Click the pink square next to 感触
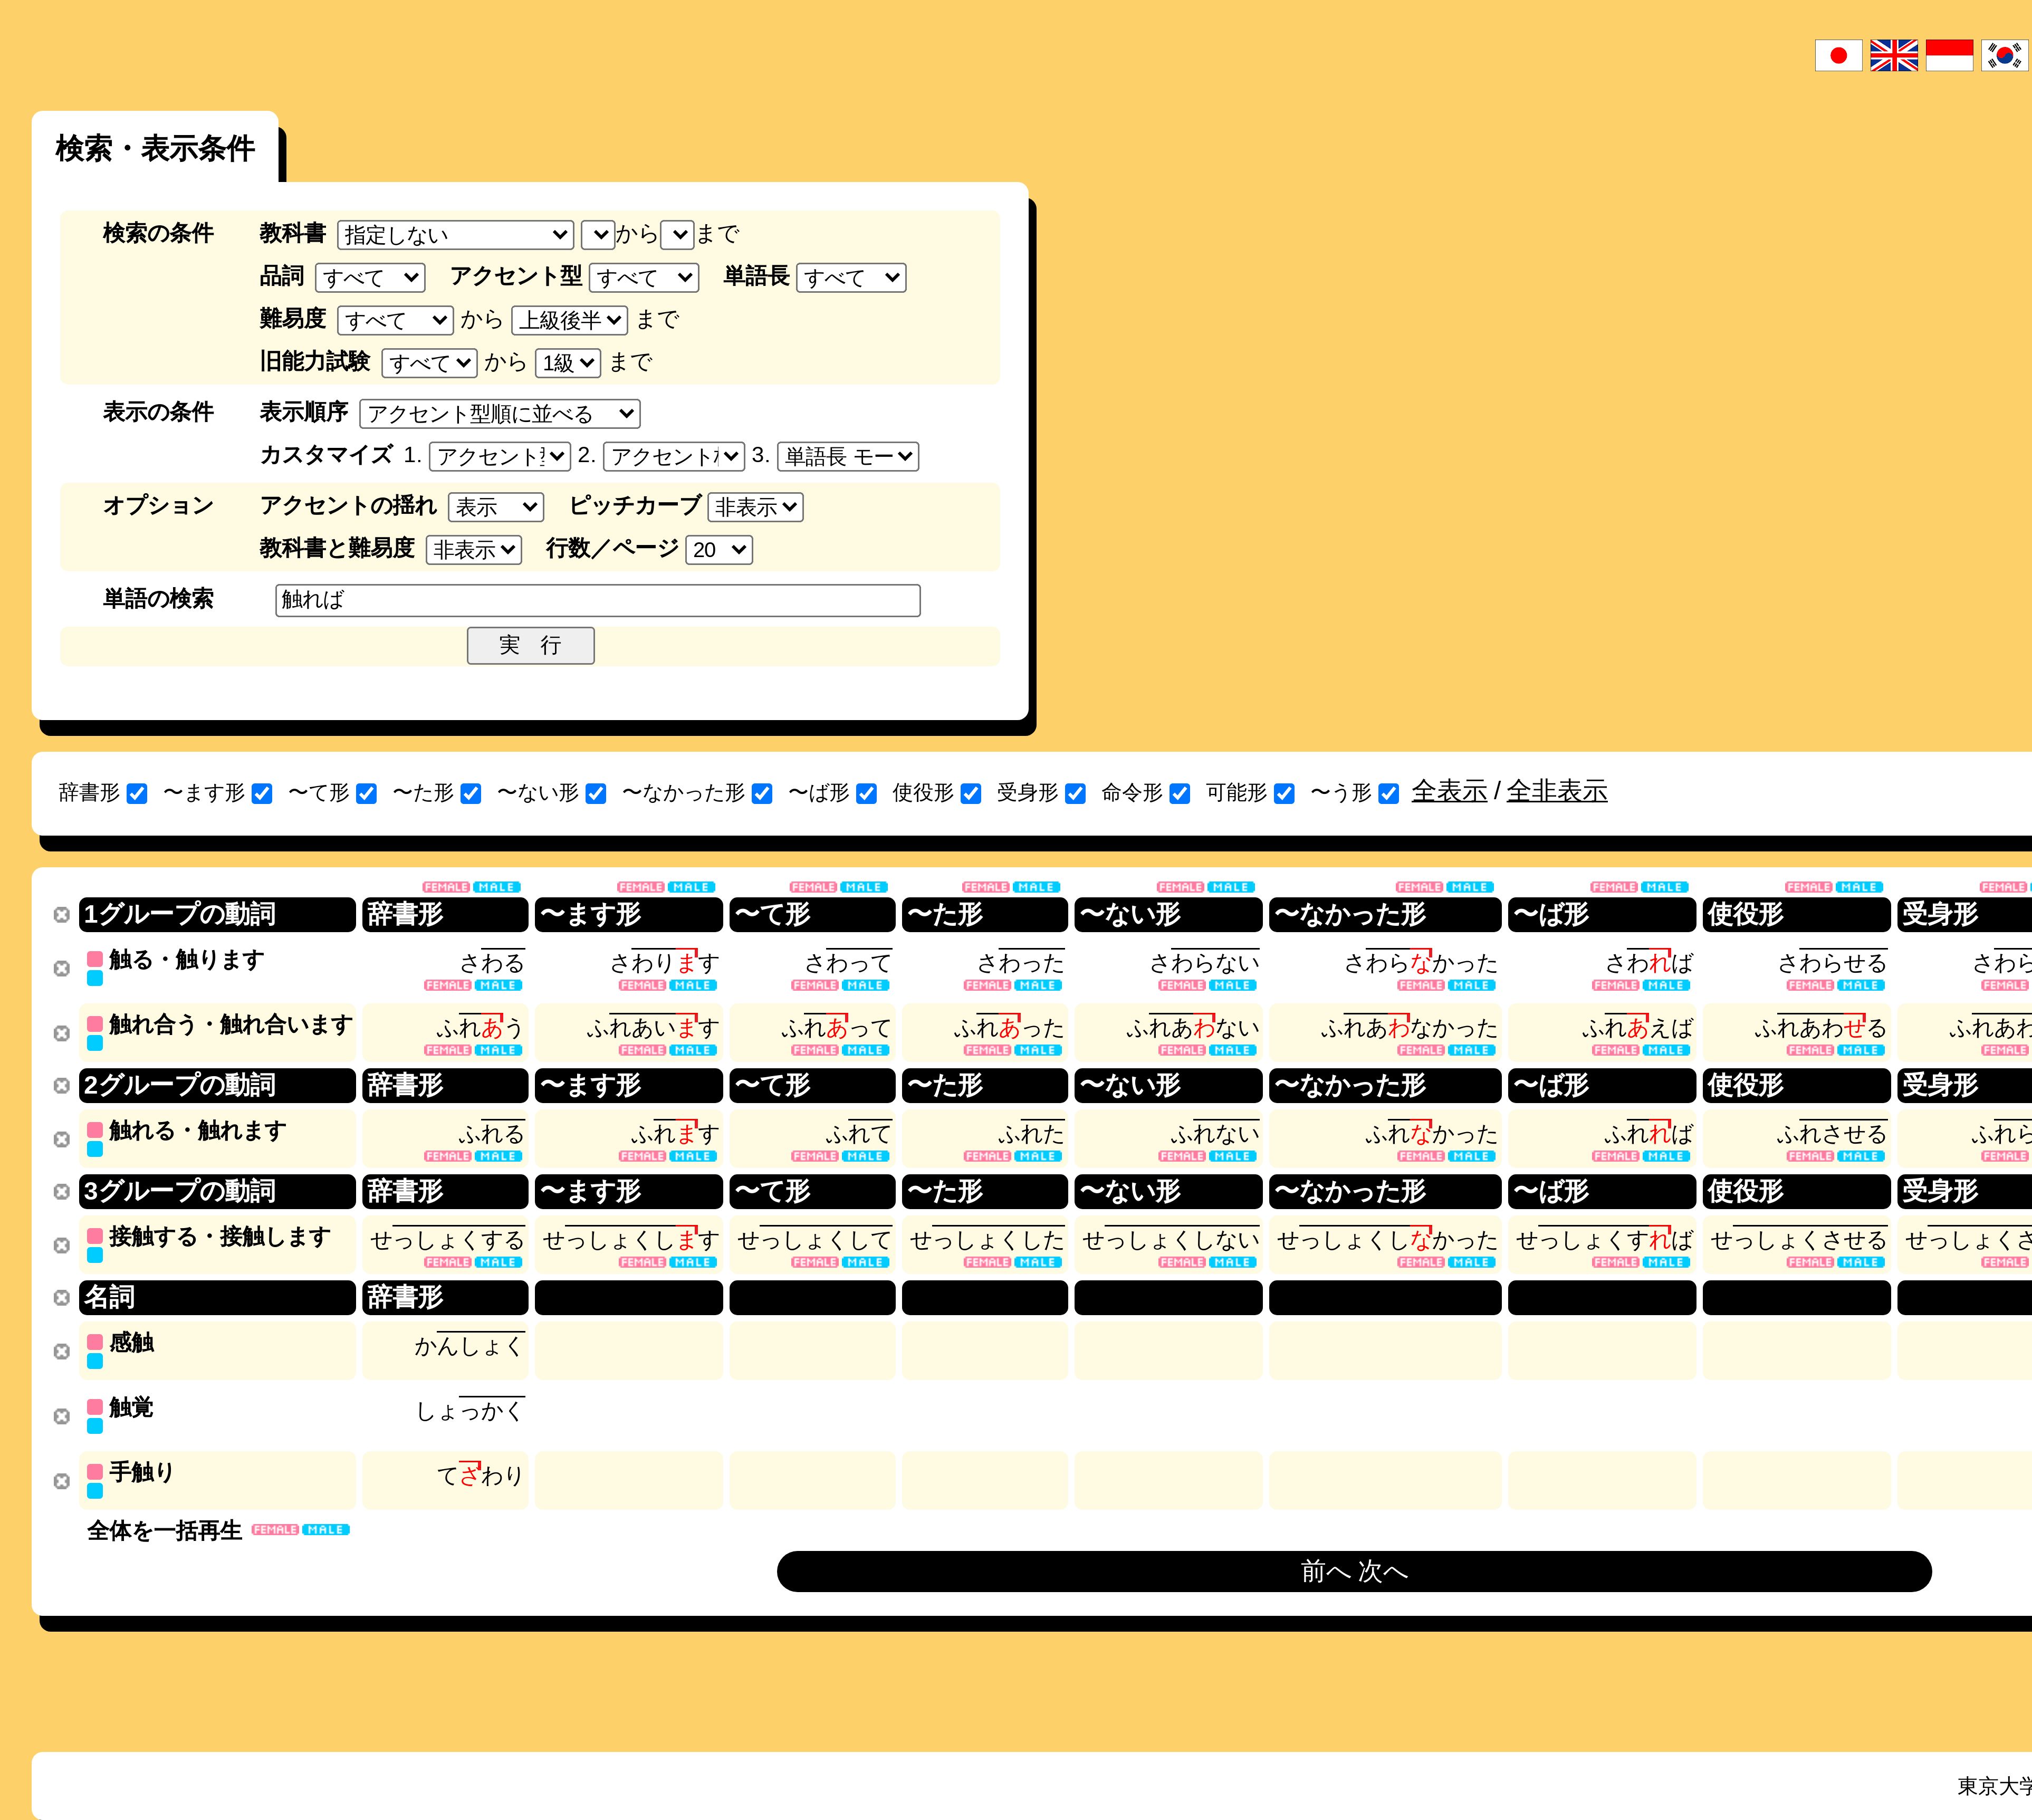Image resolution: width=2032 pixels, height=1820 pixels. (x=95, y=1342)
